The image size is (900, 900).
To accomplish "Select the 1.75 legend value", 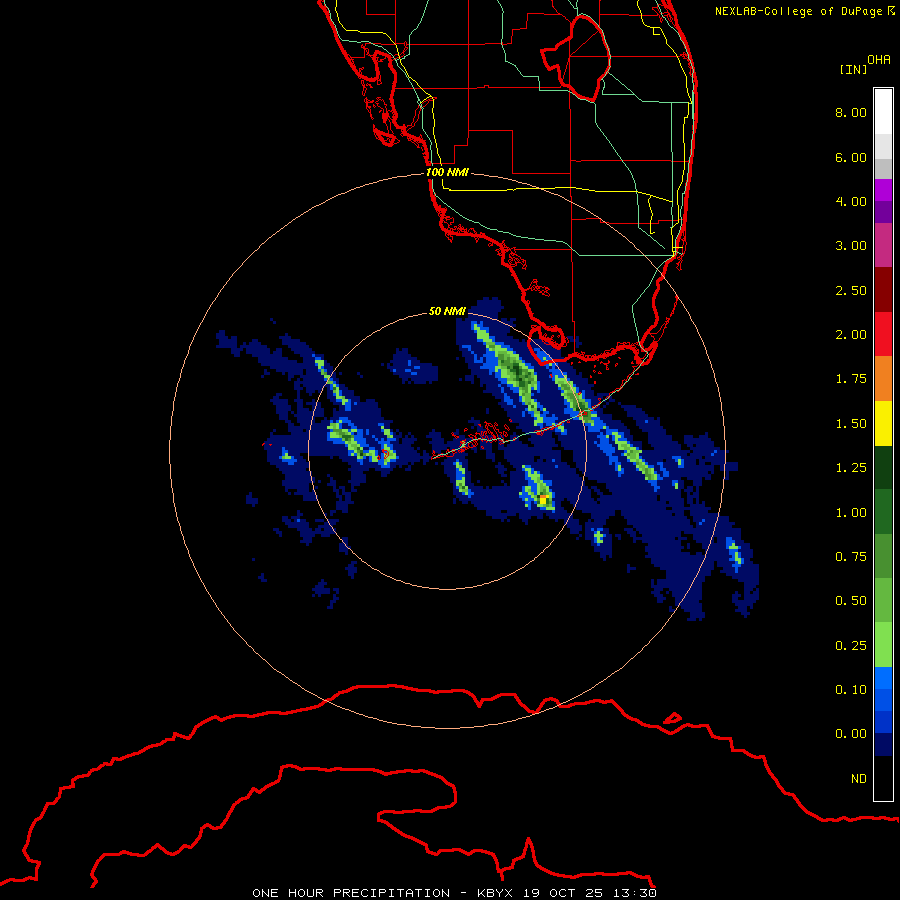I will (851, 379).
